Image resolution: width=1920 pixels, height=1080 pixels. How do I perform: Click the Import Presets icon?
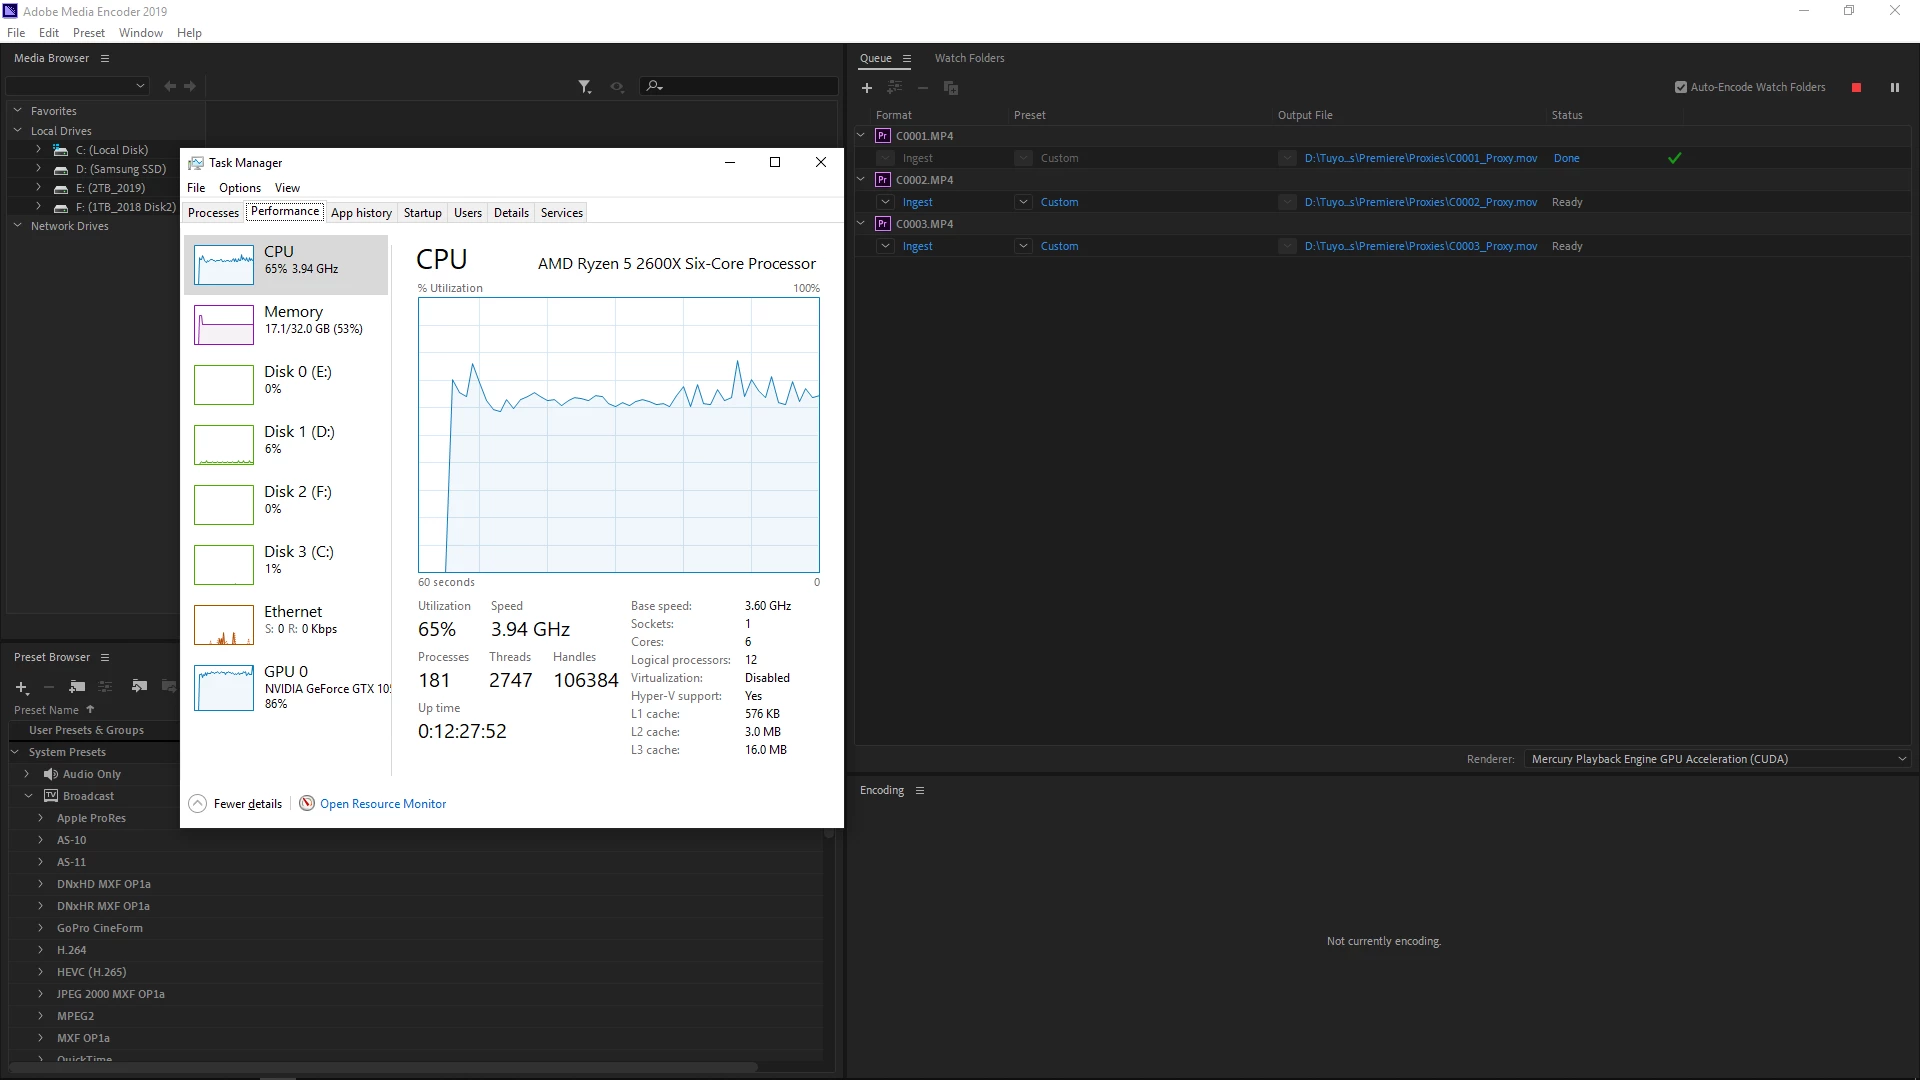139,686
